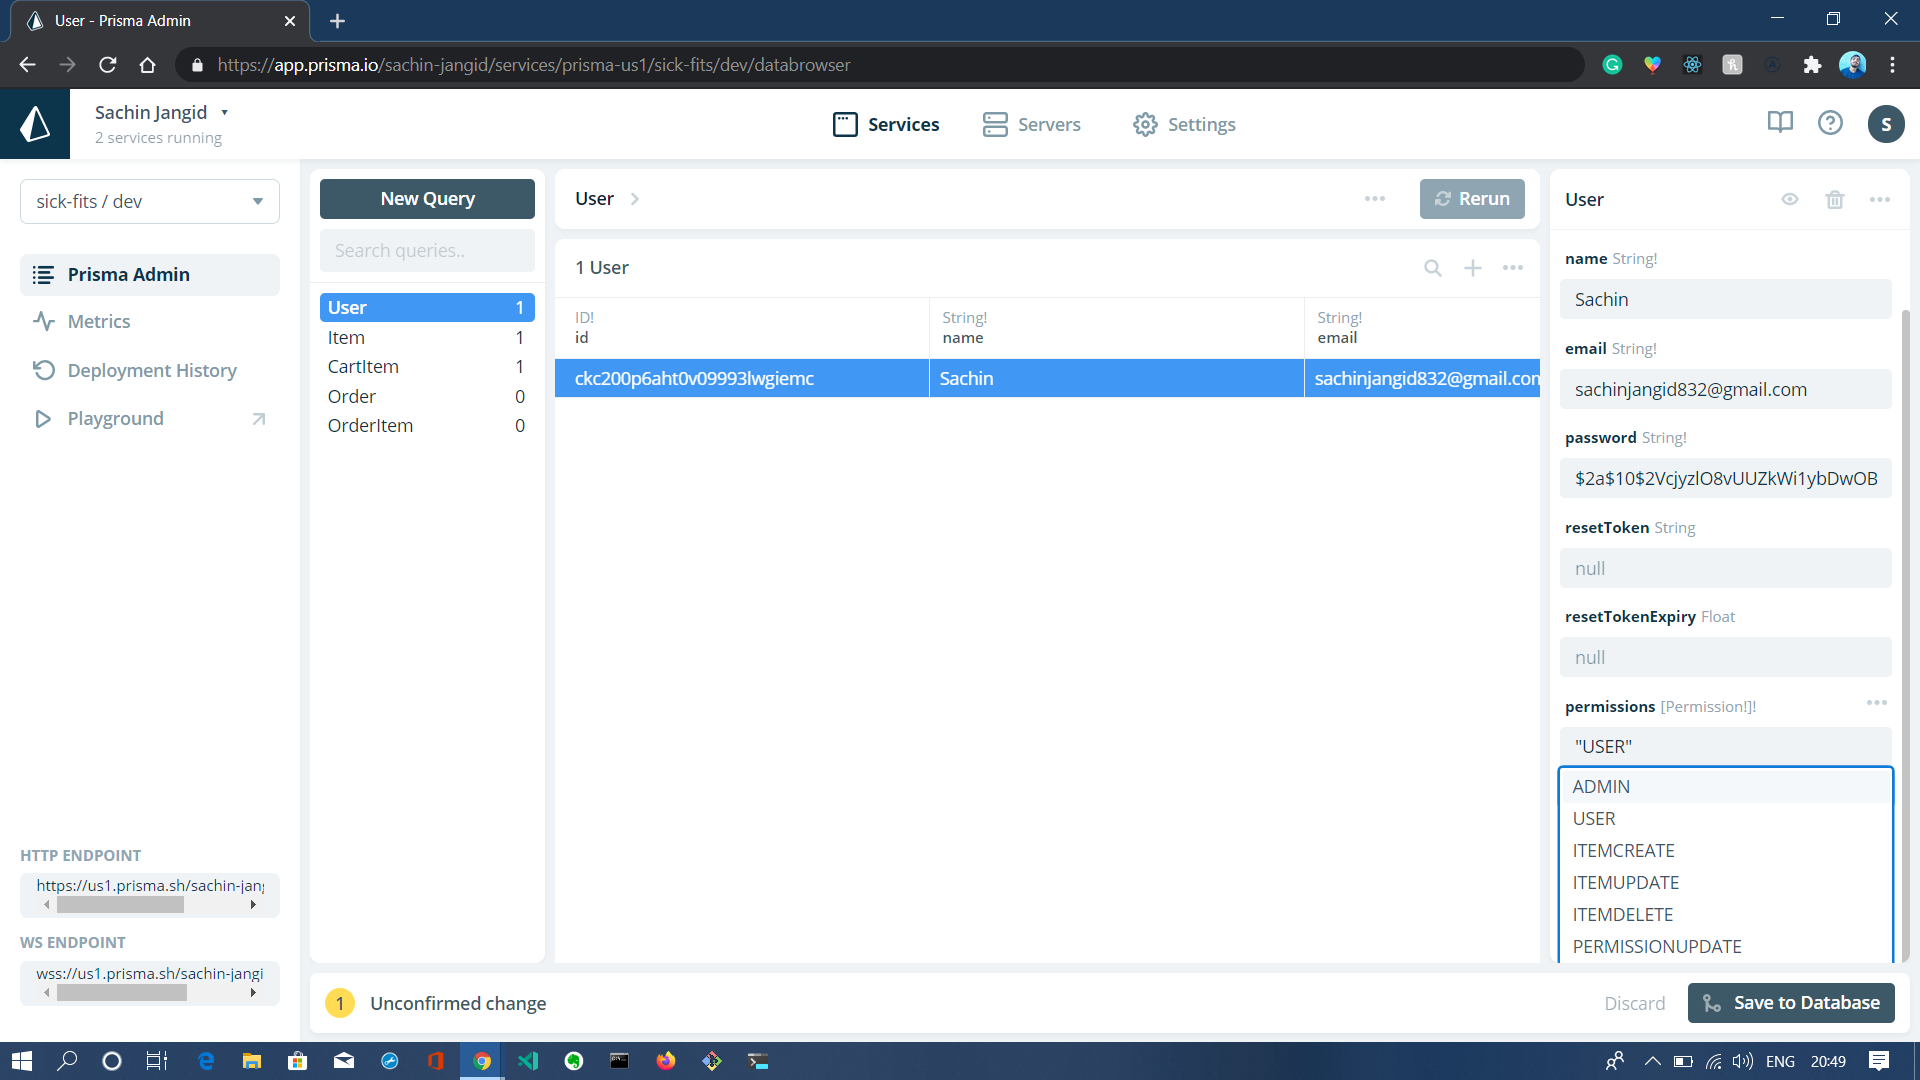
Task: Discard the unconfirmed change
Action: click(1635, 1003)
